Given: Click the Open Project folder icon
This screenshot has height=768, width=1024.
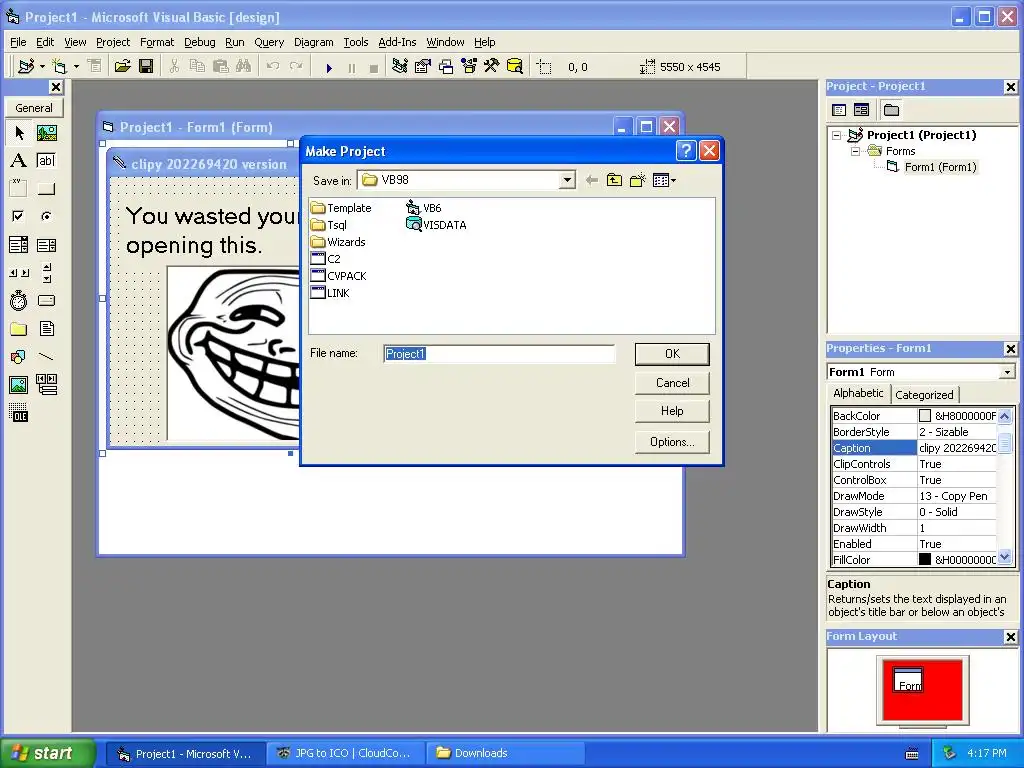Looking at the screenshot, I should coord(122,66).
